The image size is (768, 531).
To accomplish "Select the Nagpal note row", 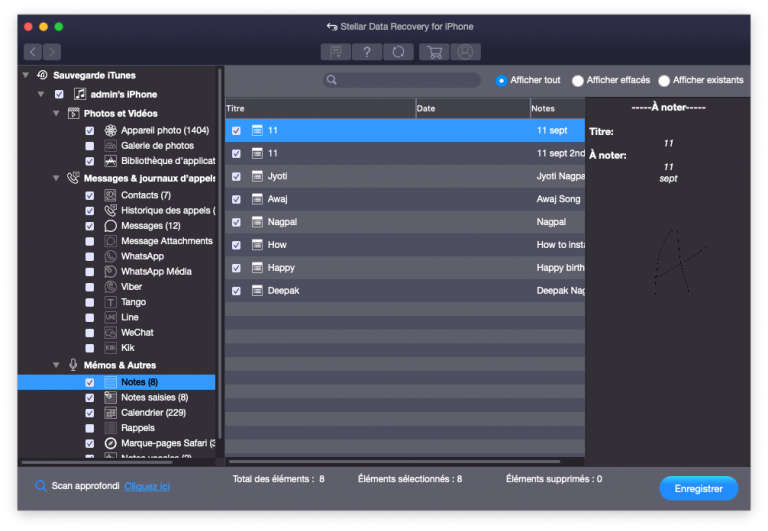I will tap(405, 222).
